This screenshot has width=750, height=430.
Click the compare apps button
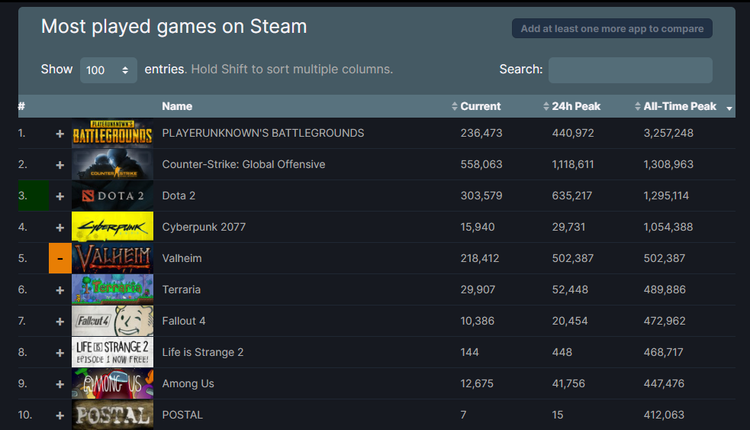tap(612, 28)
